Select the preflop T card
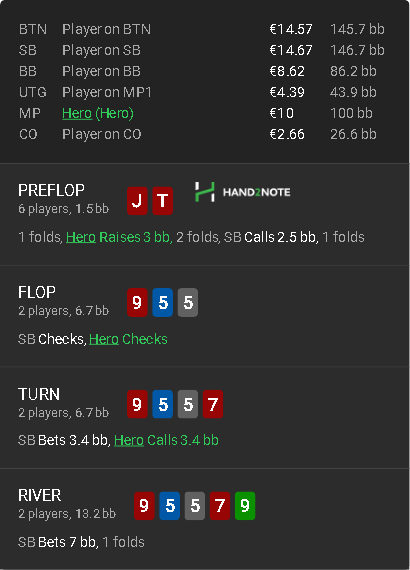Image resolution: width=410 pixels, height=570 pixels. [162, 201]
